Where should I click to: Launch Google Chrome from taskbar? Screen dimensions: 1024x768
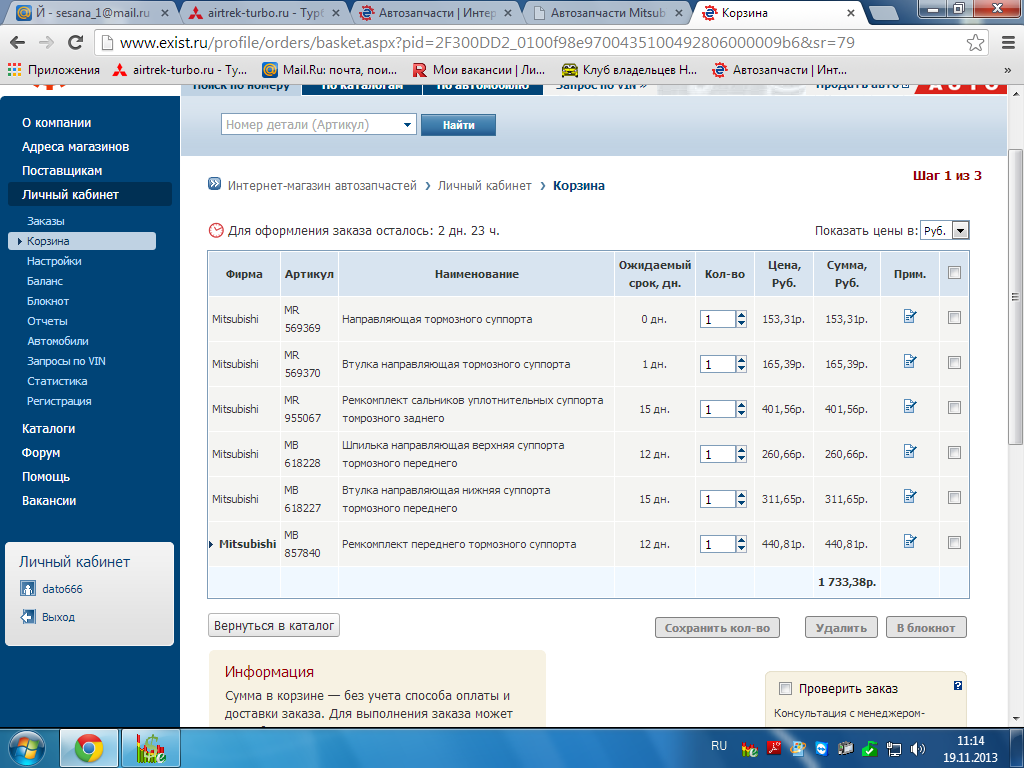pos(89,748)
